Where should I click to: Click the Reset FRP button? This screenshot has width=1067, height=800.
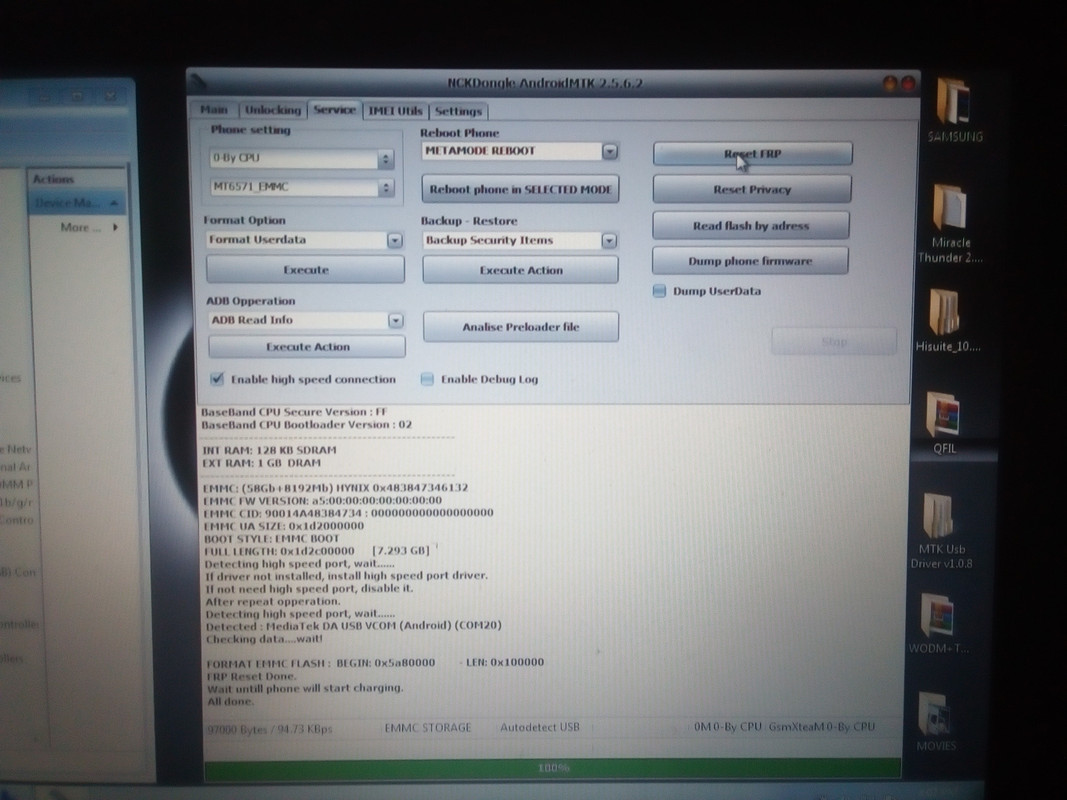coord(752,154)
